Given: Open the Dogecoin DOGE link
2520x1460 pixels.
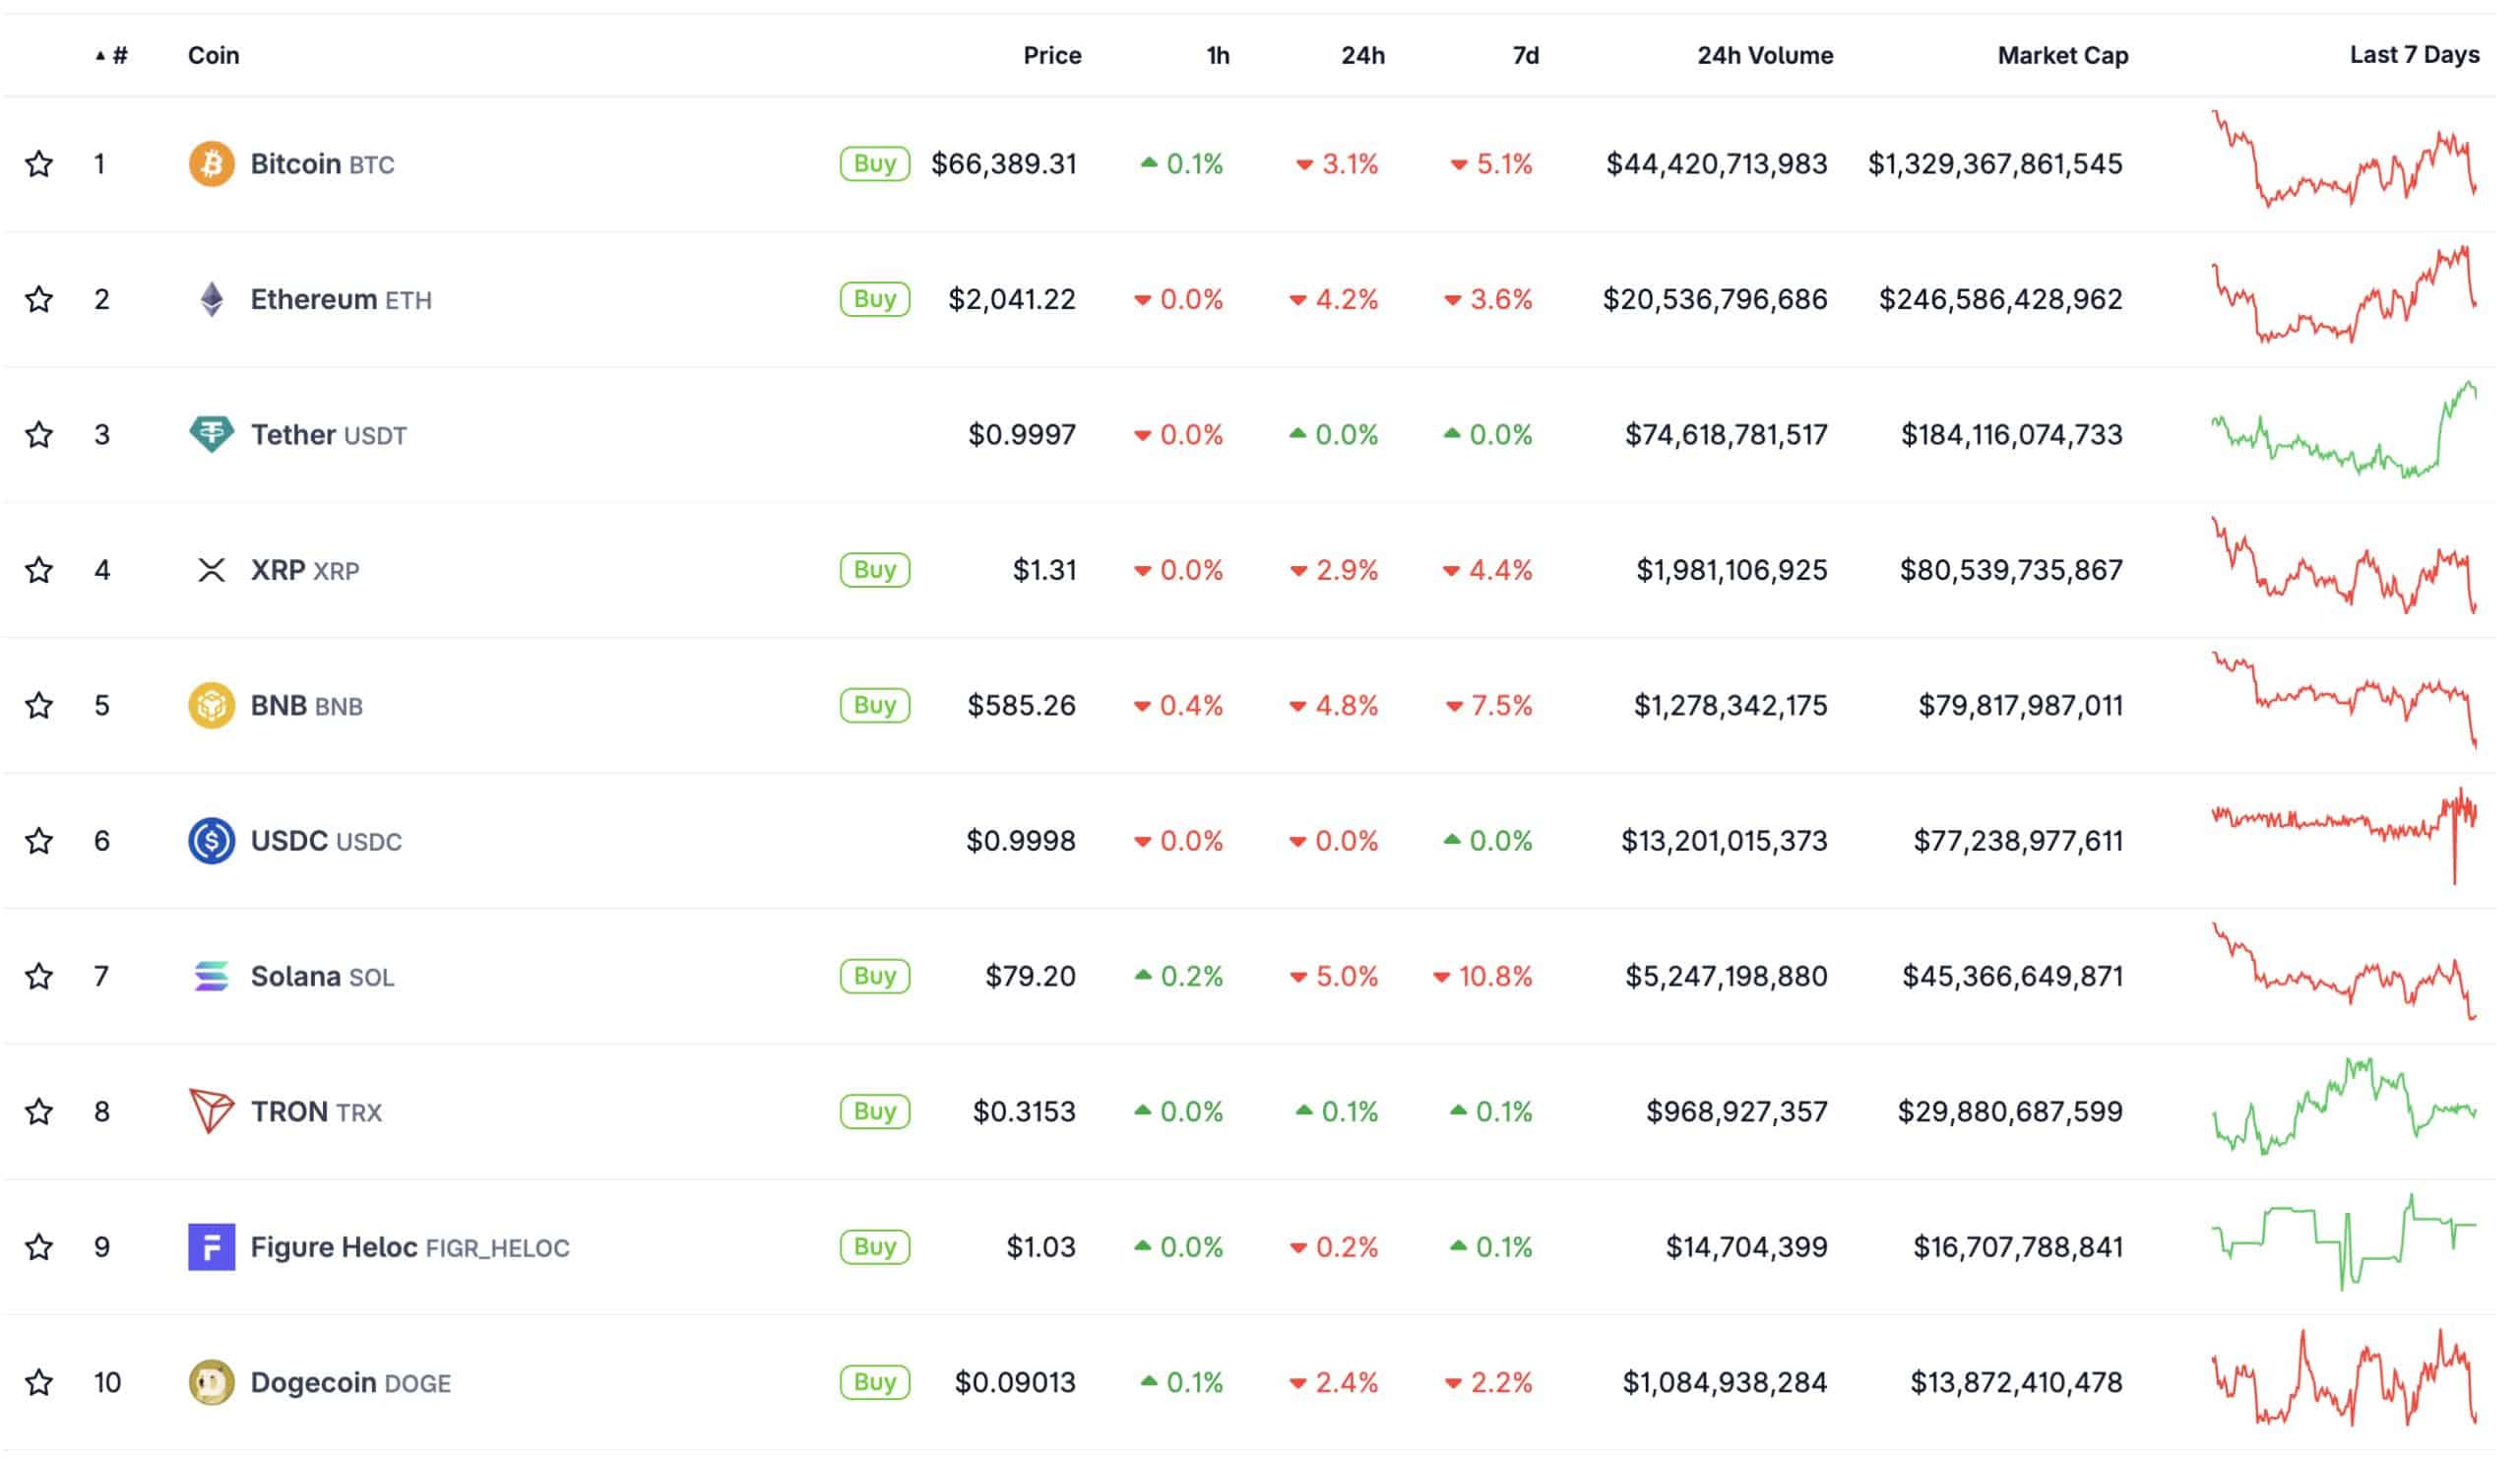Looking at the screenshot, I should pos(351,1384).
